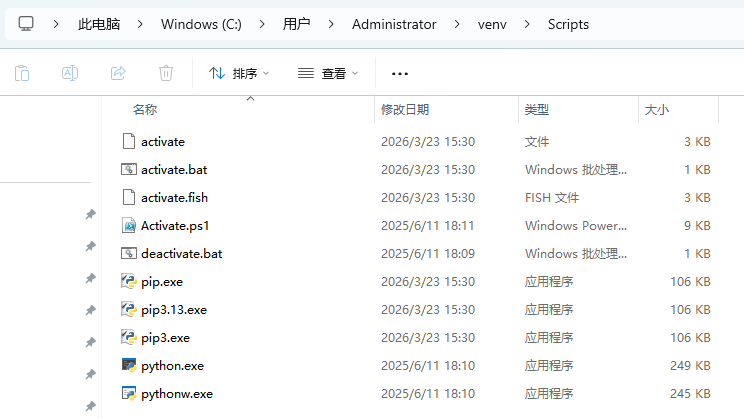Select the pythonw.exe file name
The height and width of the screenshot is (419, 744).
[x=177, y=394]
